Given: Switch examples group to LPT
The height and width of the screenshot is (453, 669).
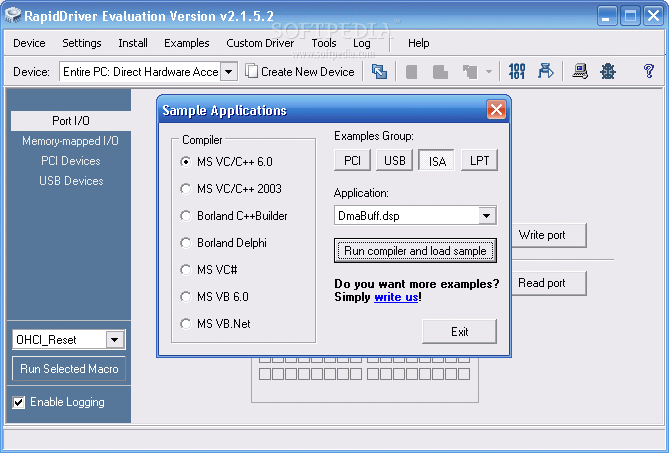Looking at the screenshot, I should click(479, 160).
